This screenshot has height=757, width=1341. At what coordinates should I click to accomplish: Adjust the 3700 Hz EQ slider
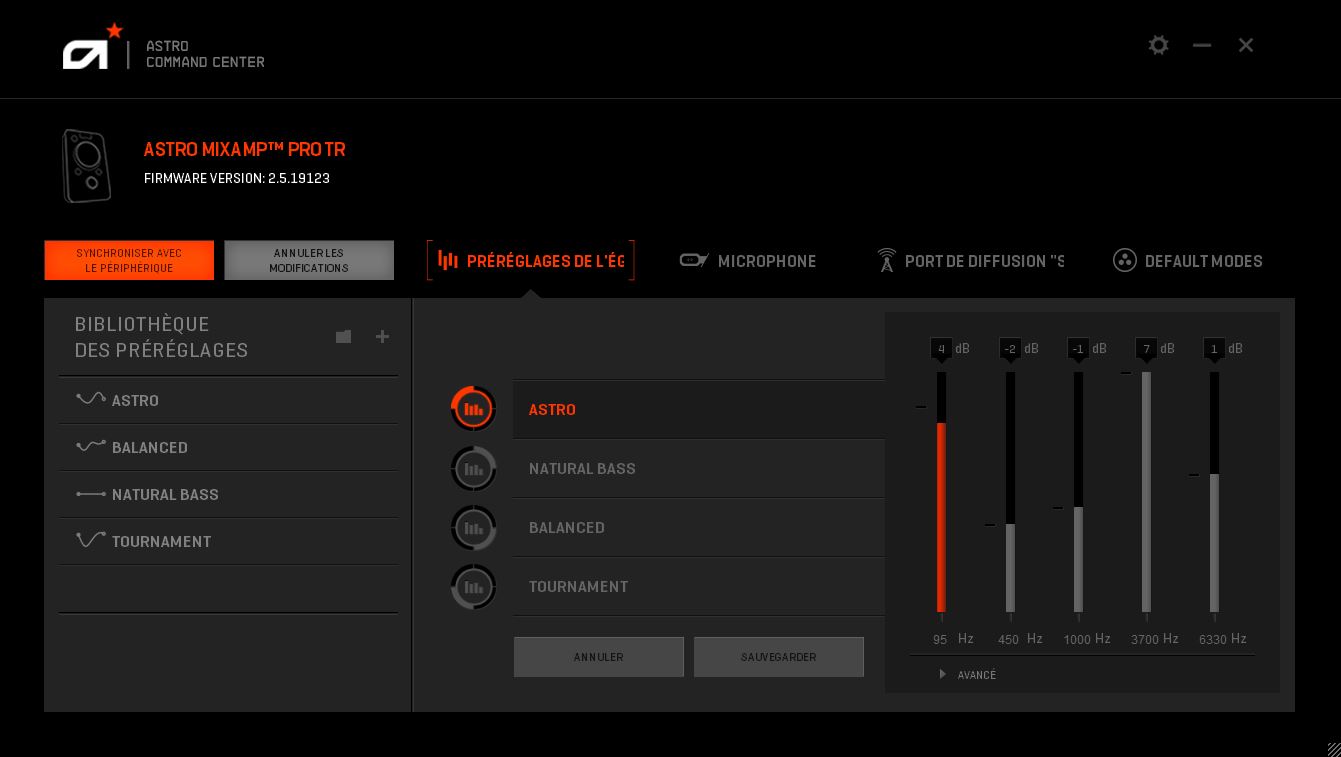[1146, 492]
